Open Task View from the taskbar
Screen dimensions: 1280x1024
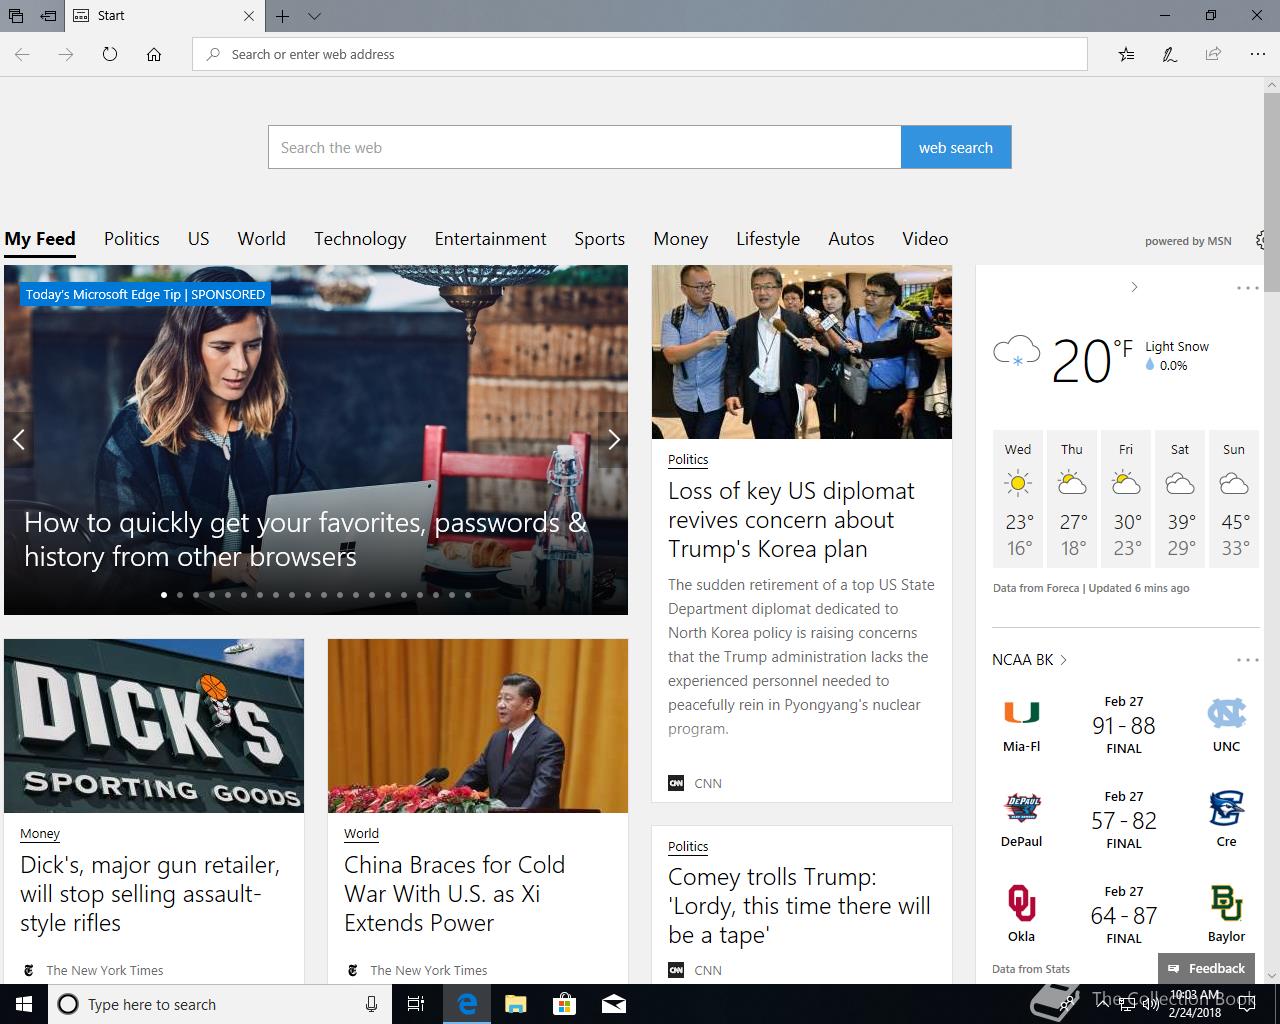[416, 1004]
